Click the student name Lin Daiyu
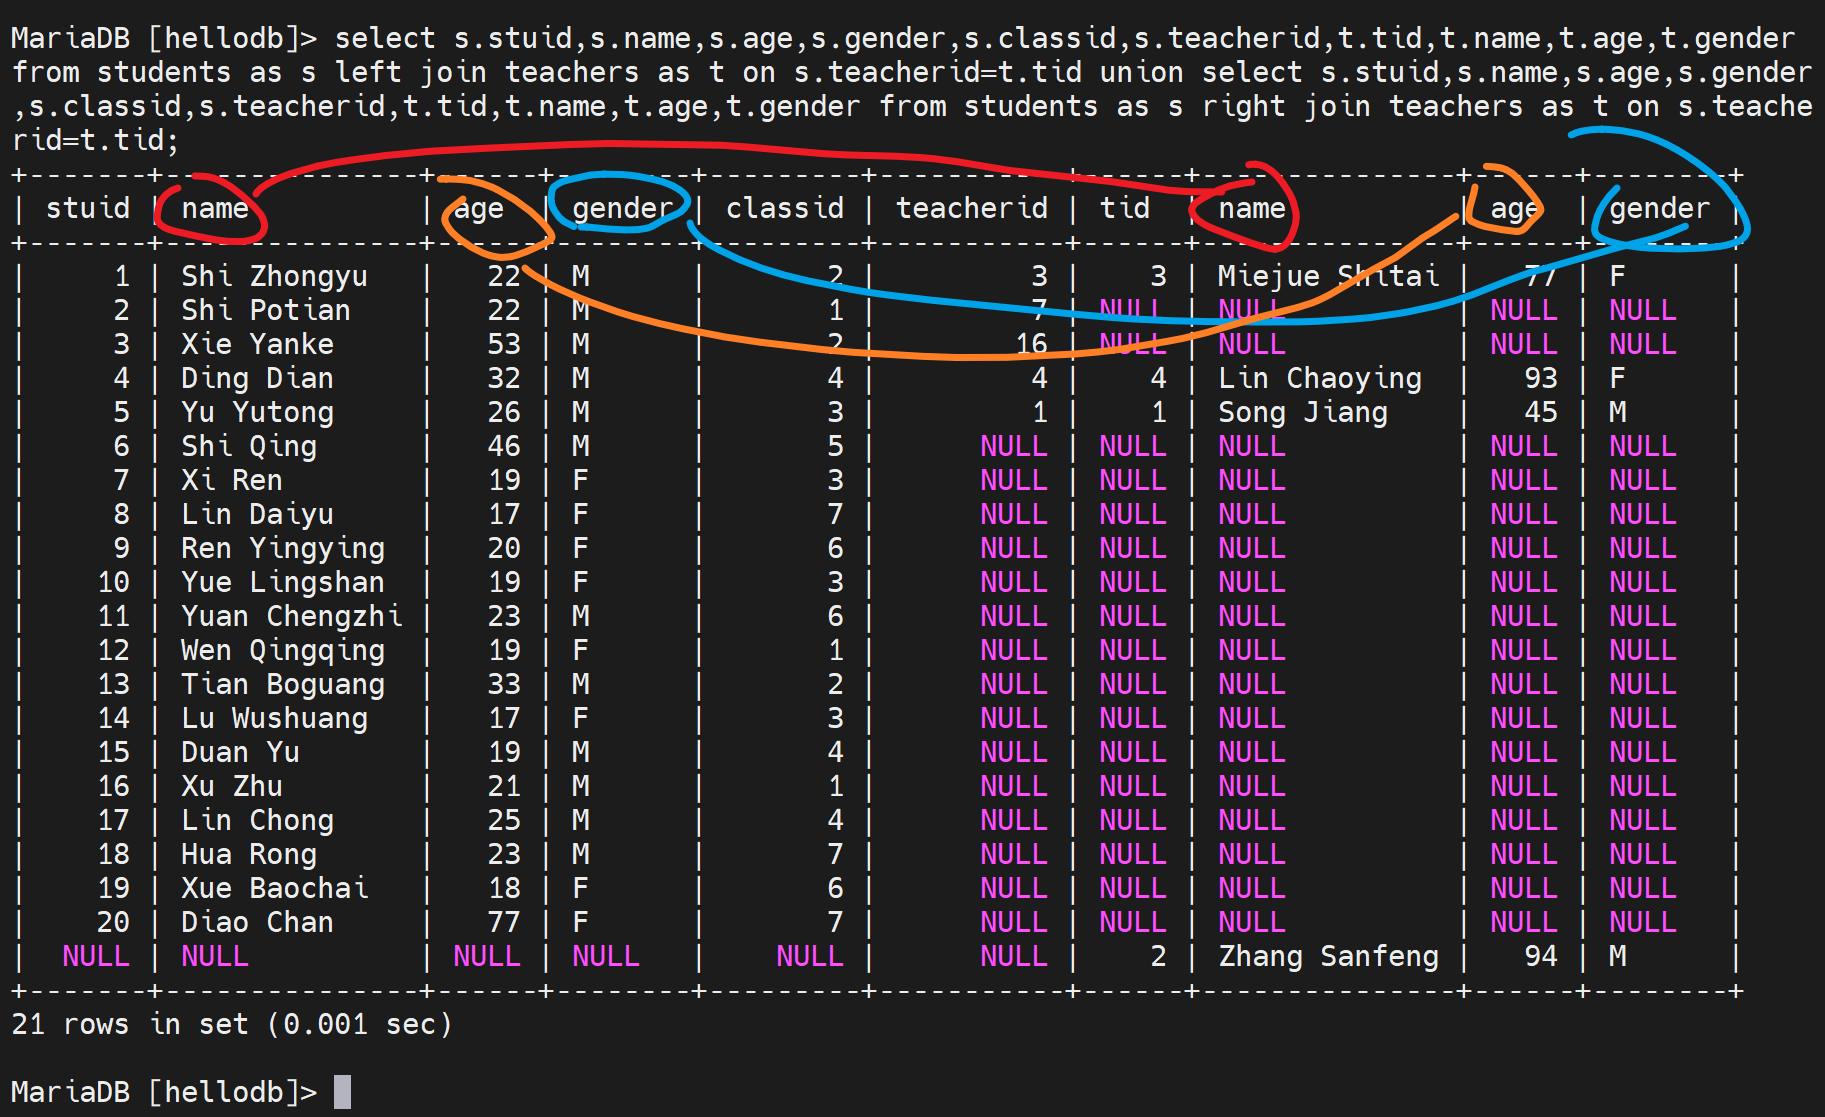 click(257, 514)
